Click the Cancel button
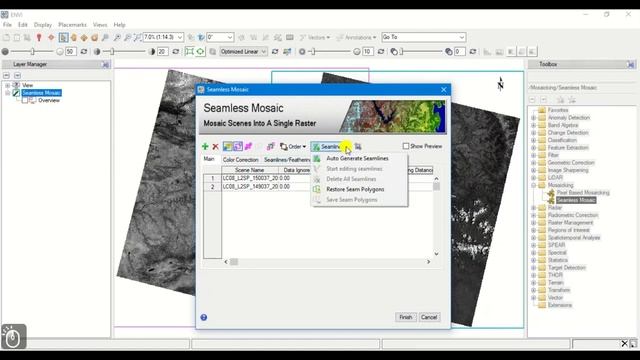This screenshot has height=360, width=640. tap(429, 317)
